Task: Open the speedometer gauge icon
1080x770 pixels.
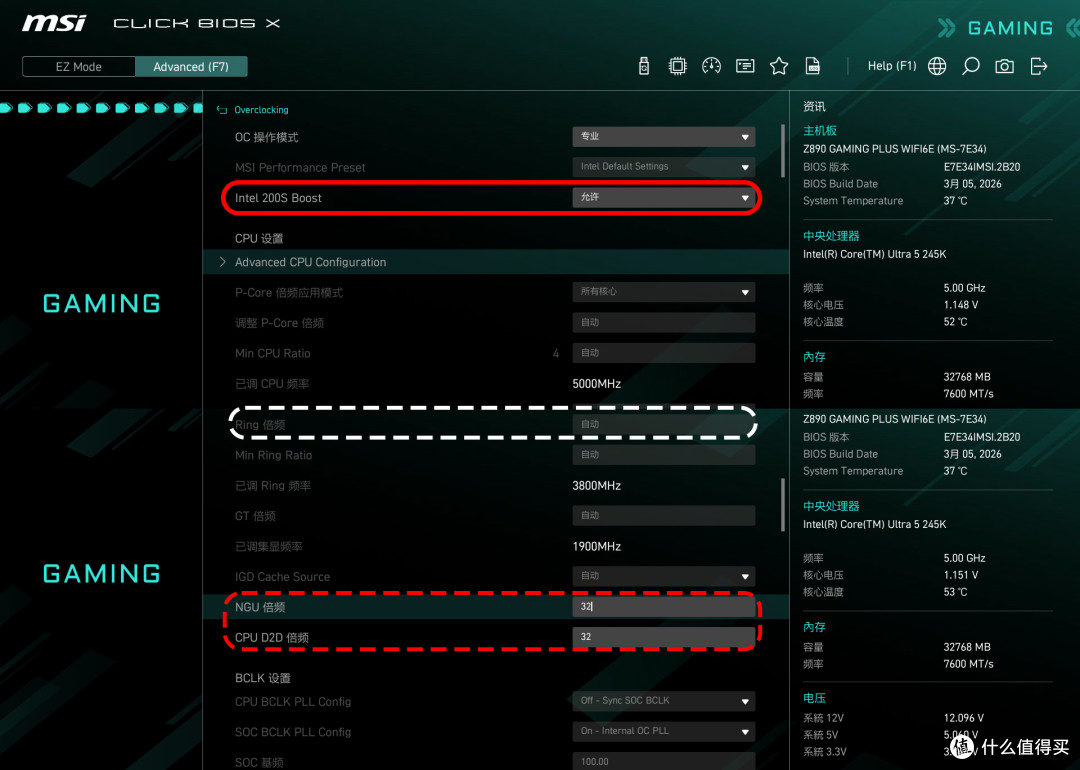Action: point(712,66)
